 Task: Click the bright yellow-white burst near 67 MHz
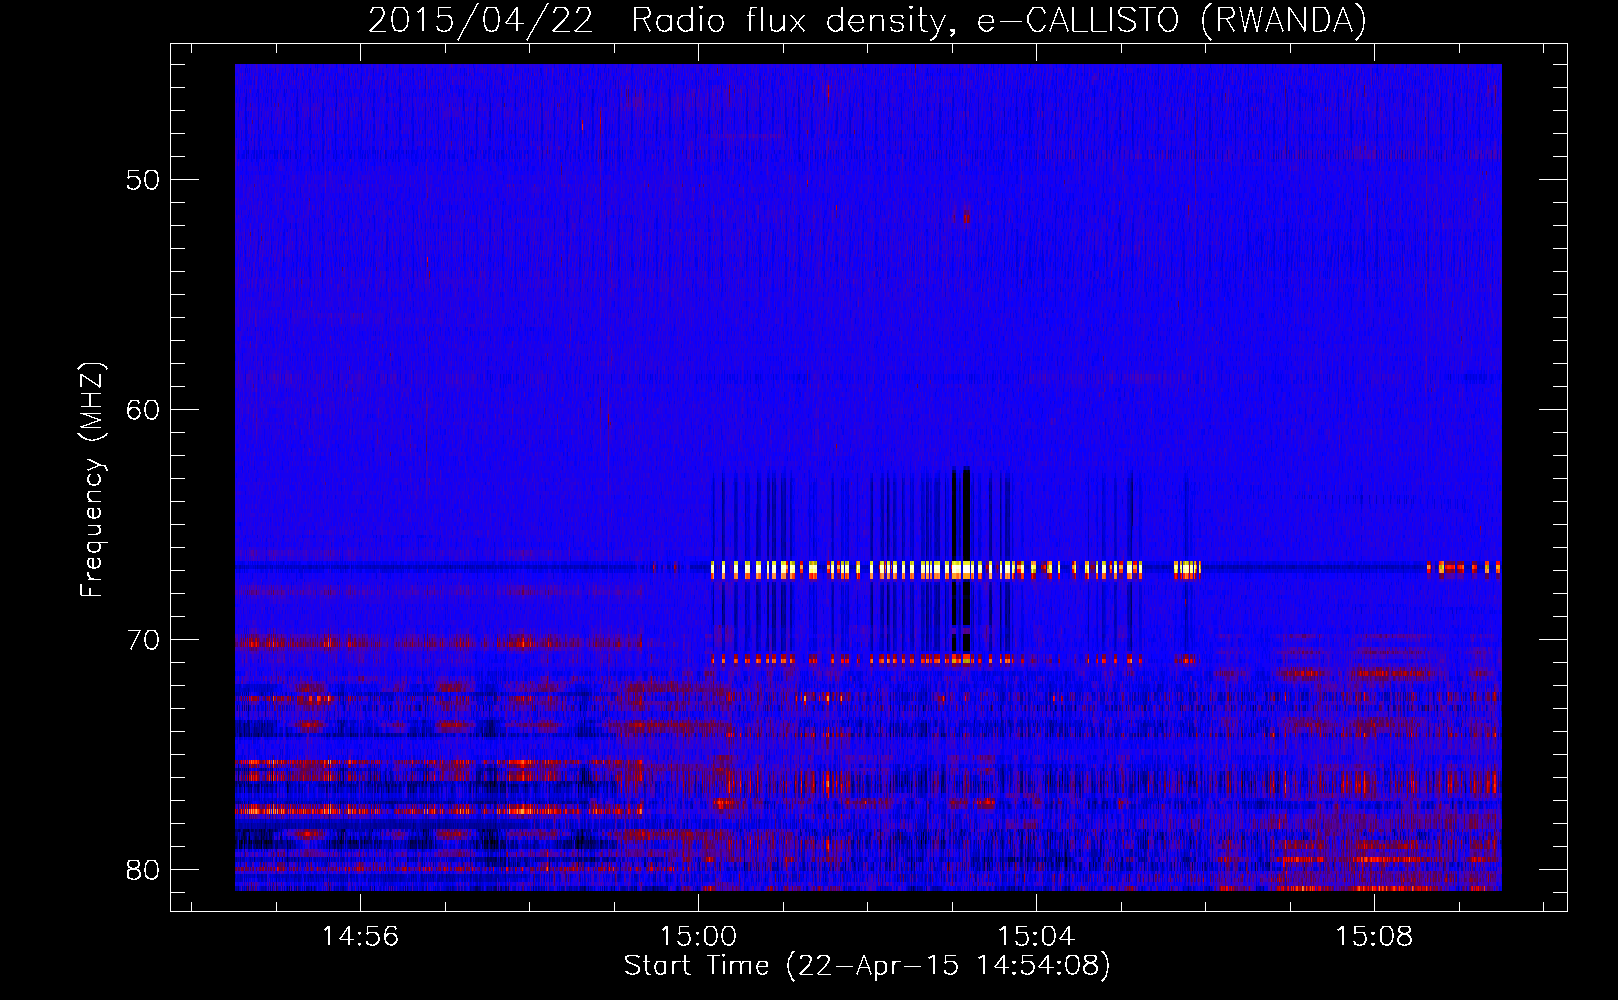(x=955, y=570)
